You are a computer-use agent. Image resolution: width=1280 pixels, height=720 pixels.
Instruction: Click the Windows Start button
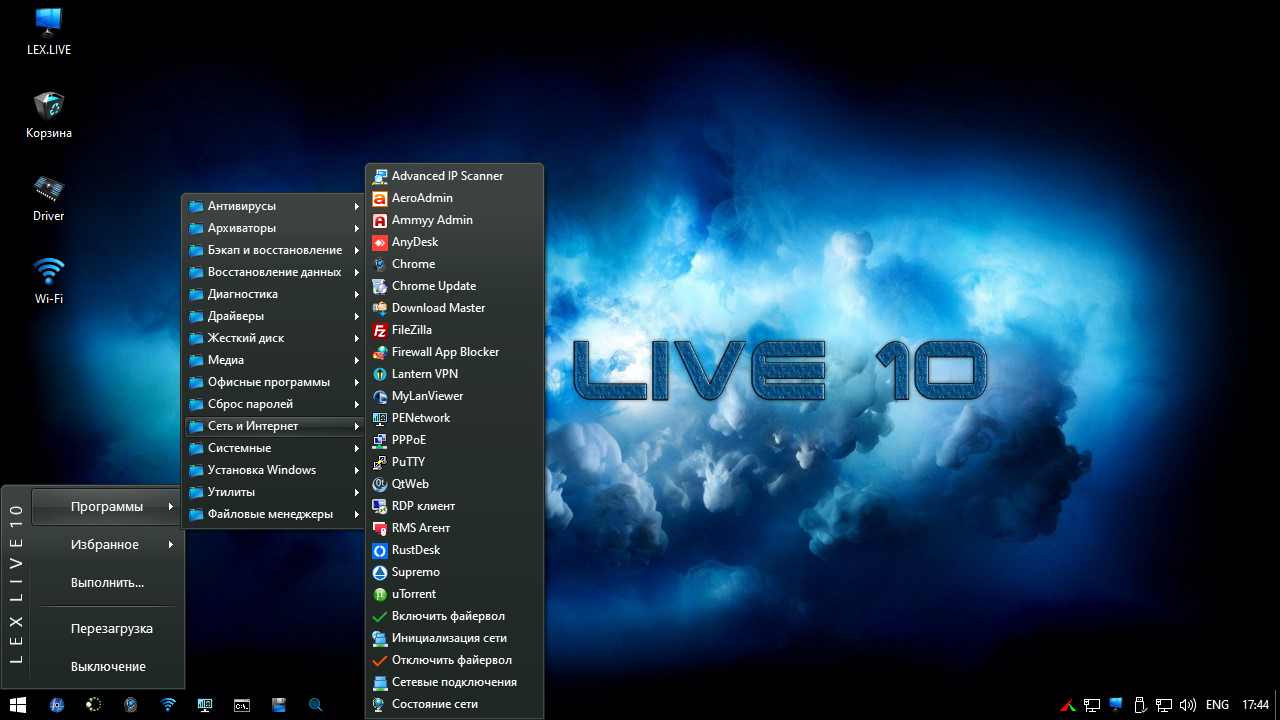coord(18,705)
